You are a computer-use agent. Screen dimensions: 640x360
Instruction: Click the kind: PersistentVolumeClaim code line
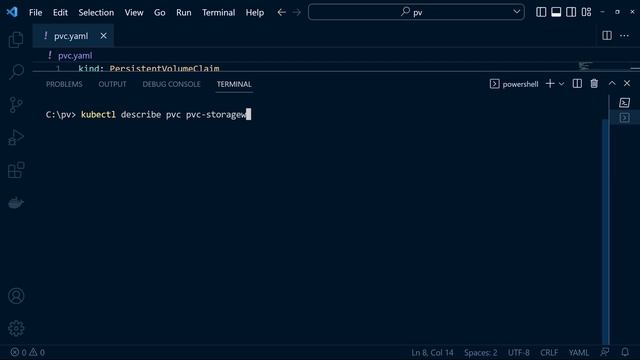149,68
